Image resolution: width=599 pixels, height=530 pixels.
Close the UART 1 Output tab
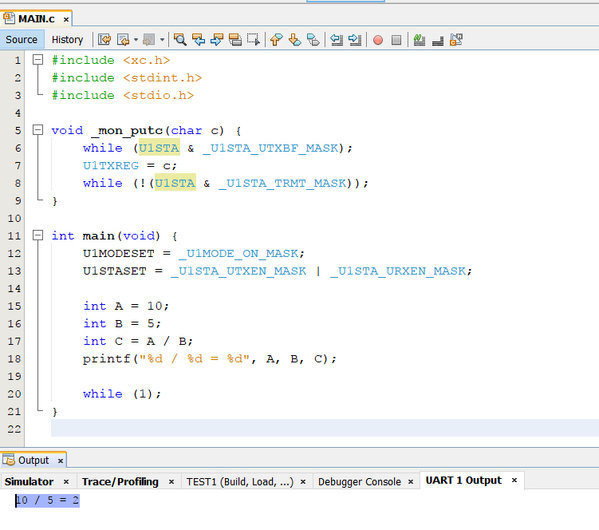coord(514,480)
